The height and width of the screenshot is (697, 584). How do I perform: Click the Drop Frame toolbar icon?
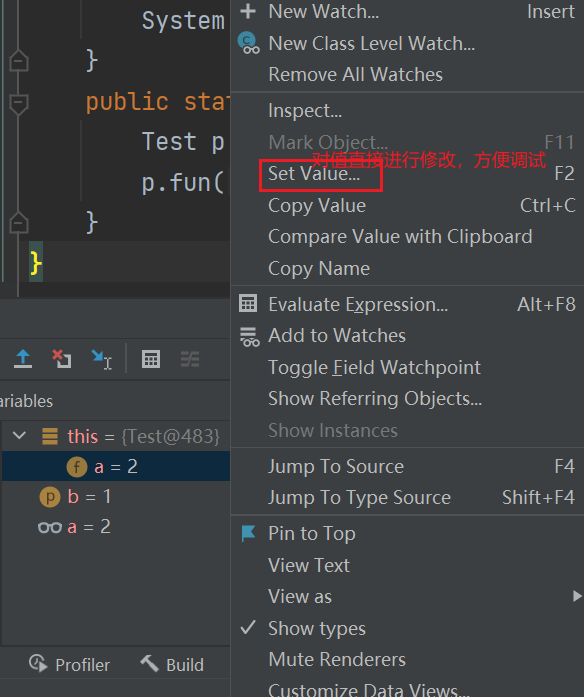coord(61,359)
